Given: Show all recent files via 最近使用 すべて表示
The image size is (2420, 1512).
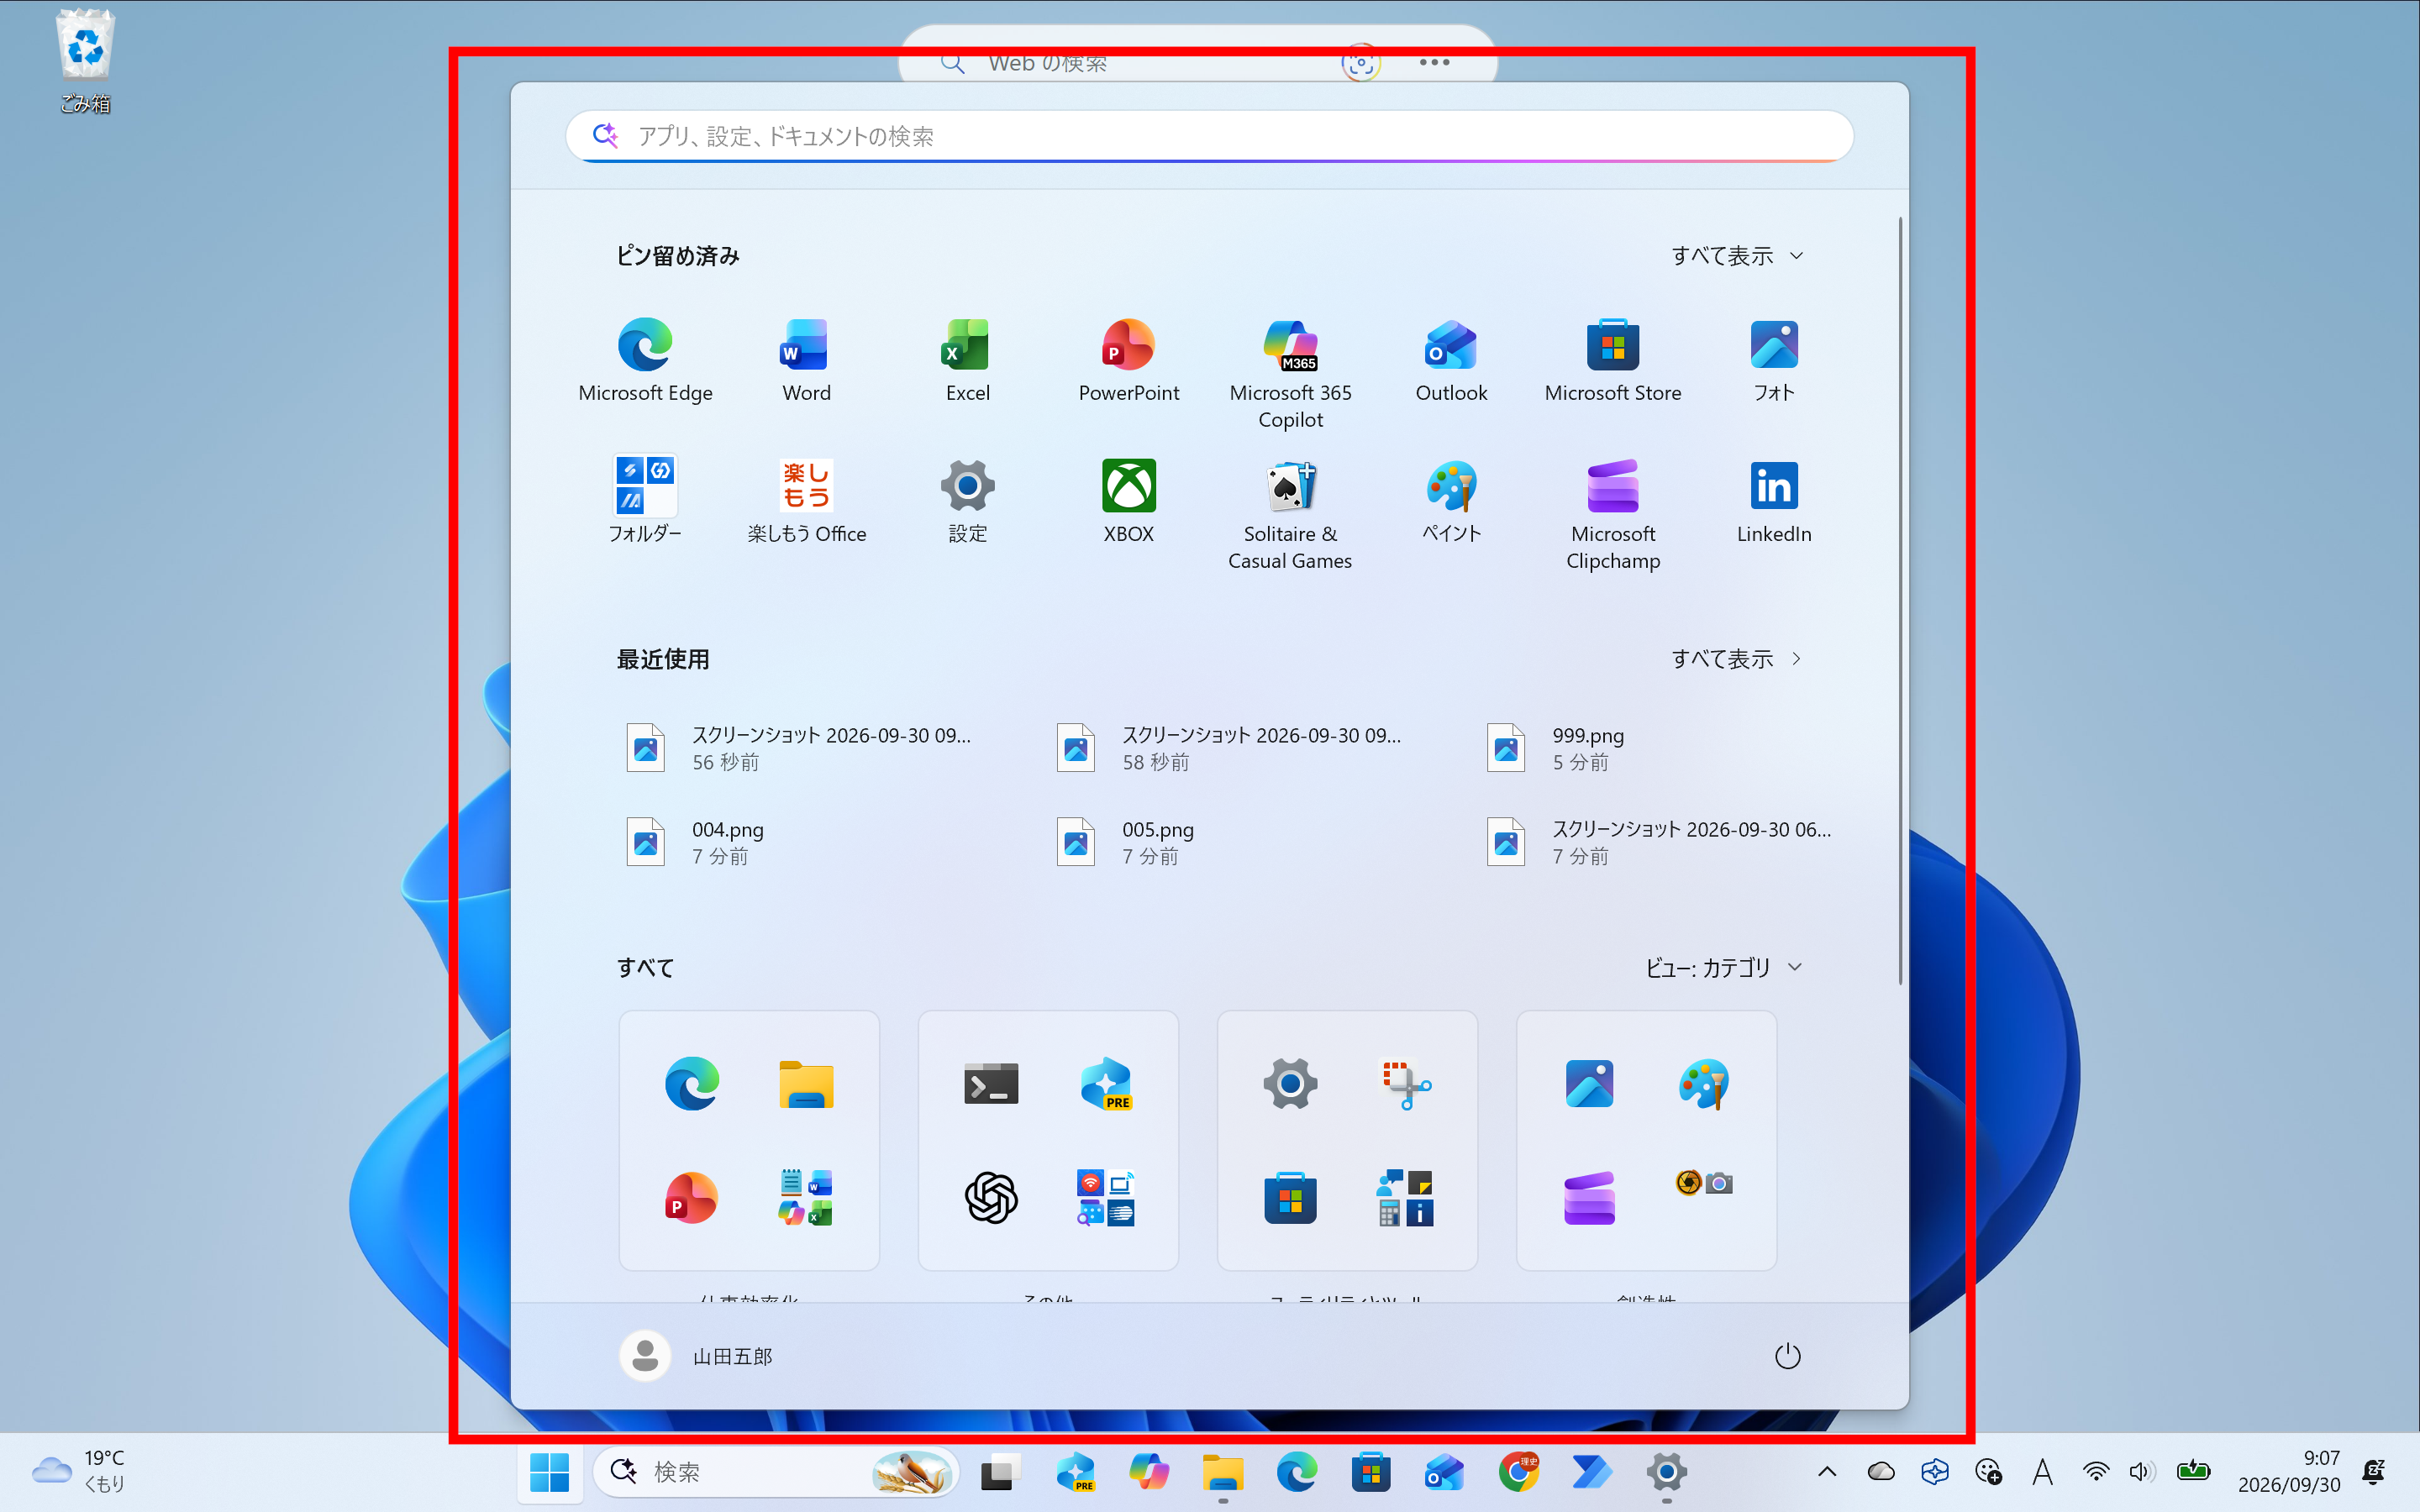Looking at the screenshot, I should pos(1738,659).
